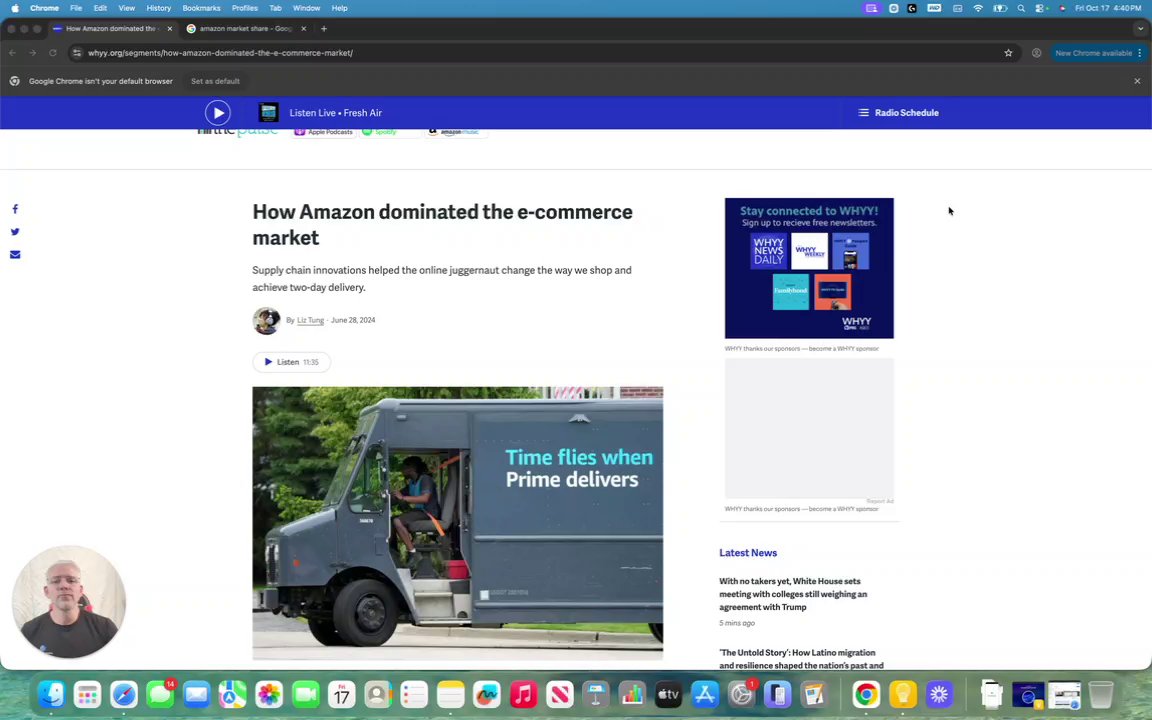Select the How Amazon dominated tab

[111, 29]
